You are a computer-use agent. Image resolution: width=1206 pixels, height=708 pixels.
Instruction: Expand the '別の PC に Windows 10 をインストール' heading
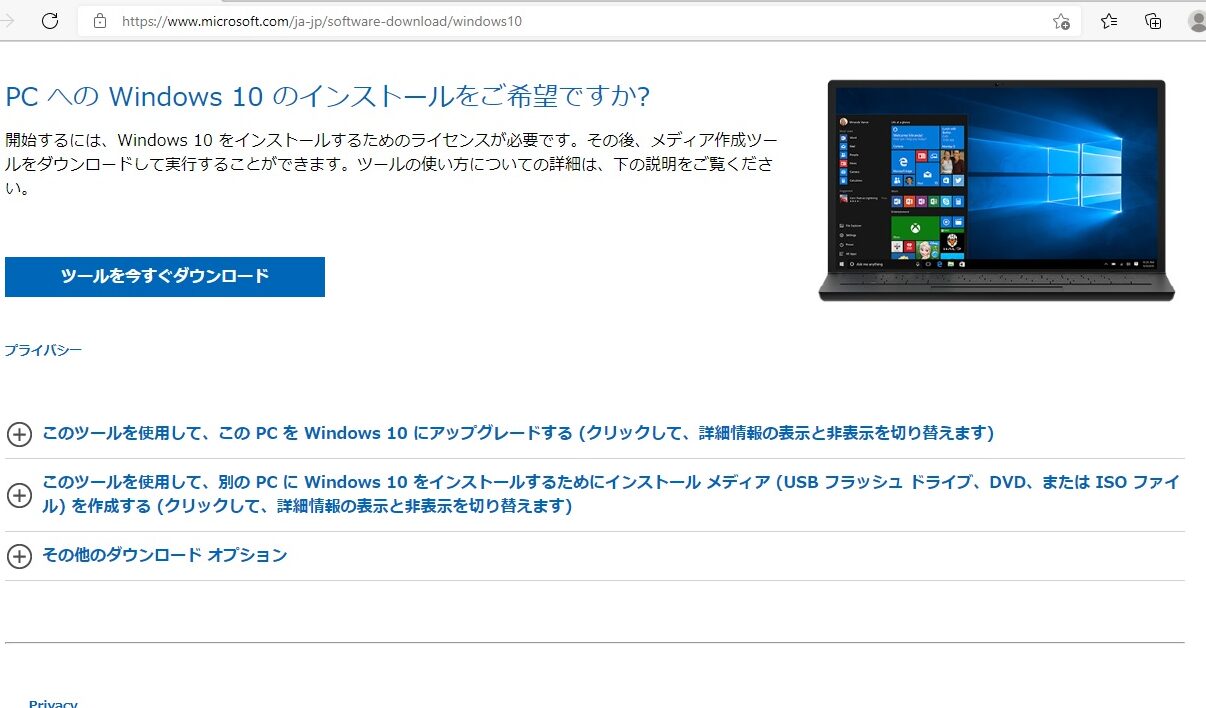[x=611, y=494]
